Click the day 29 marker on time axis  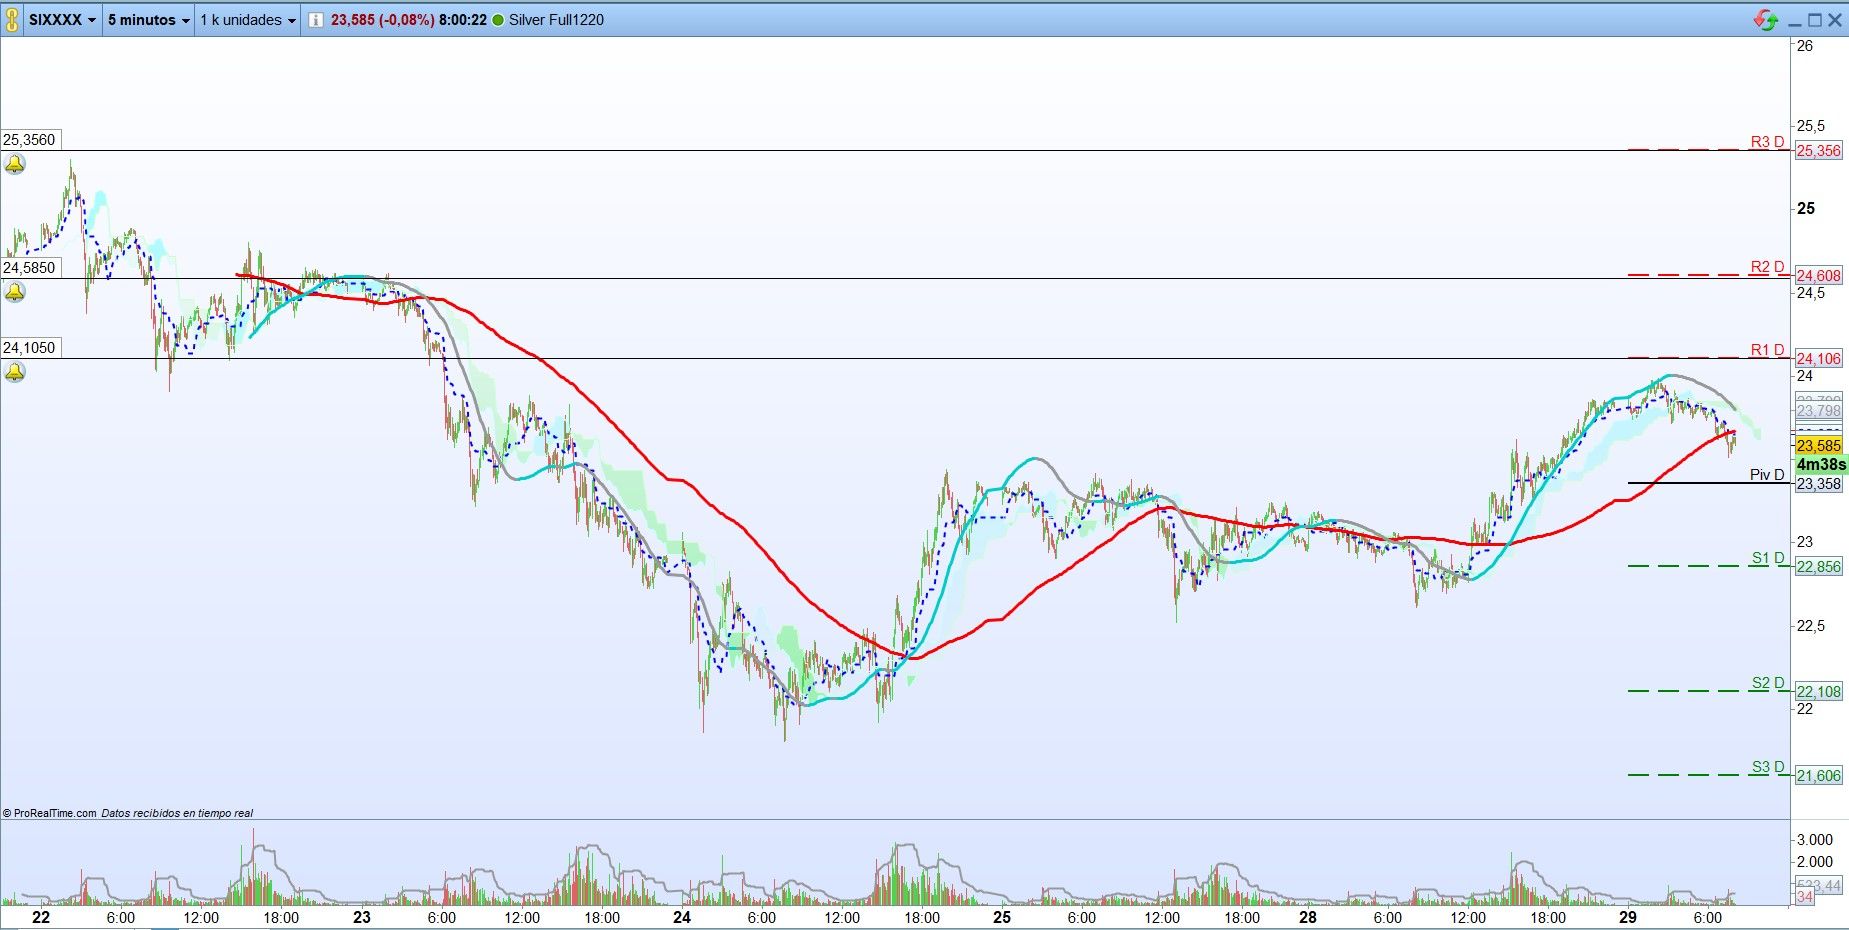(1628, 917)
